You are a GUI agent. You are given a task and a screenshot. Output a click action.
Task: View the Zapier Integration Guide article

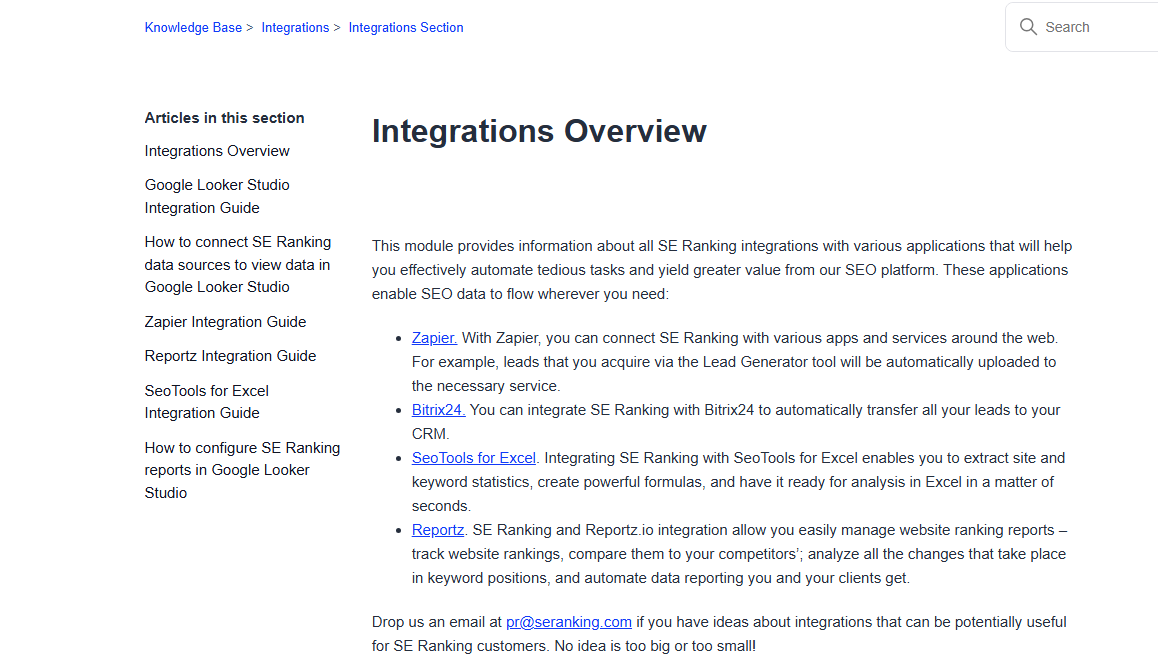225,321
